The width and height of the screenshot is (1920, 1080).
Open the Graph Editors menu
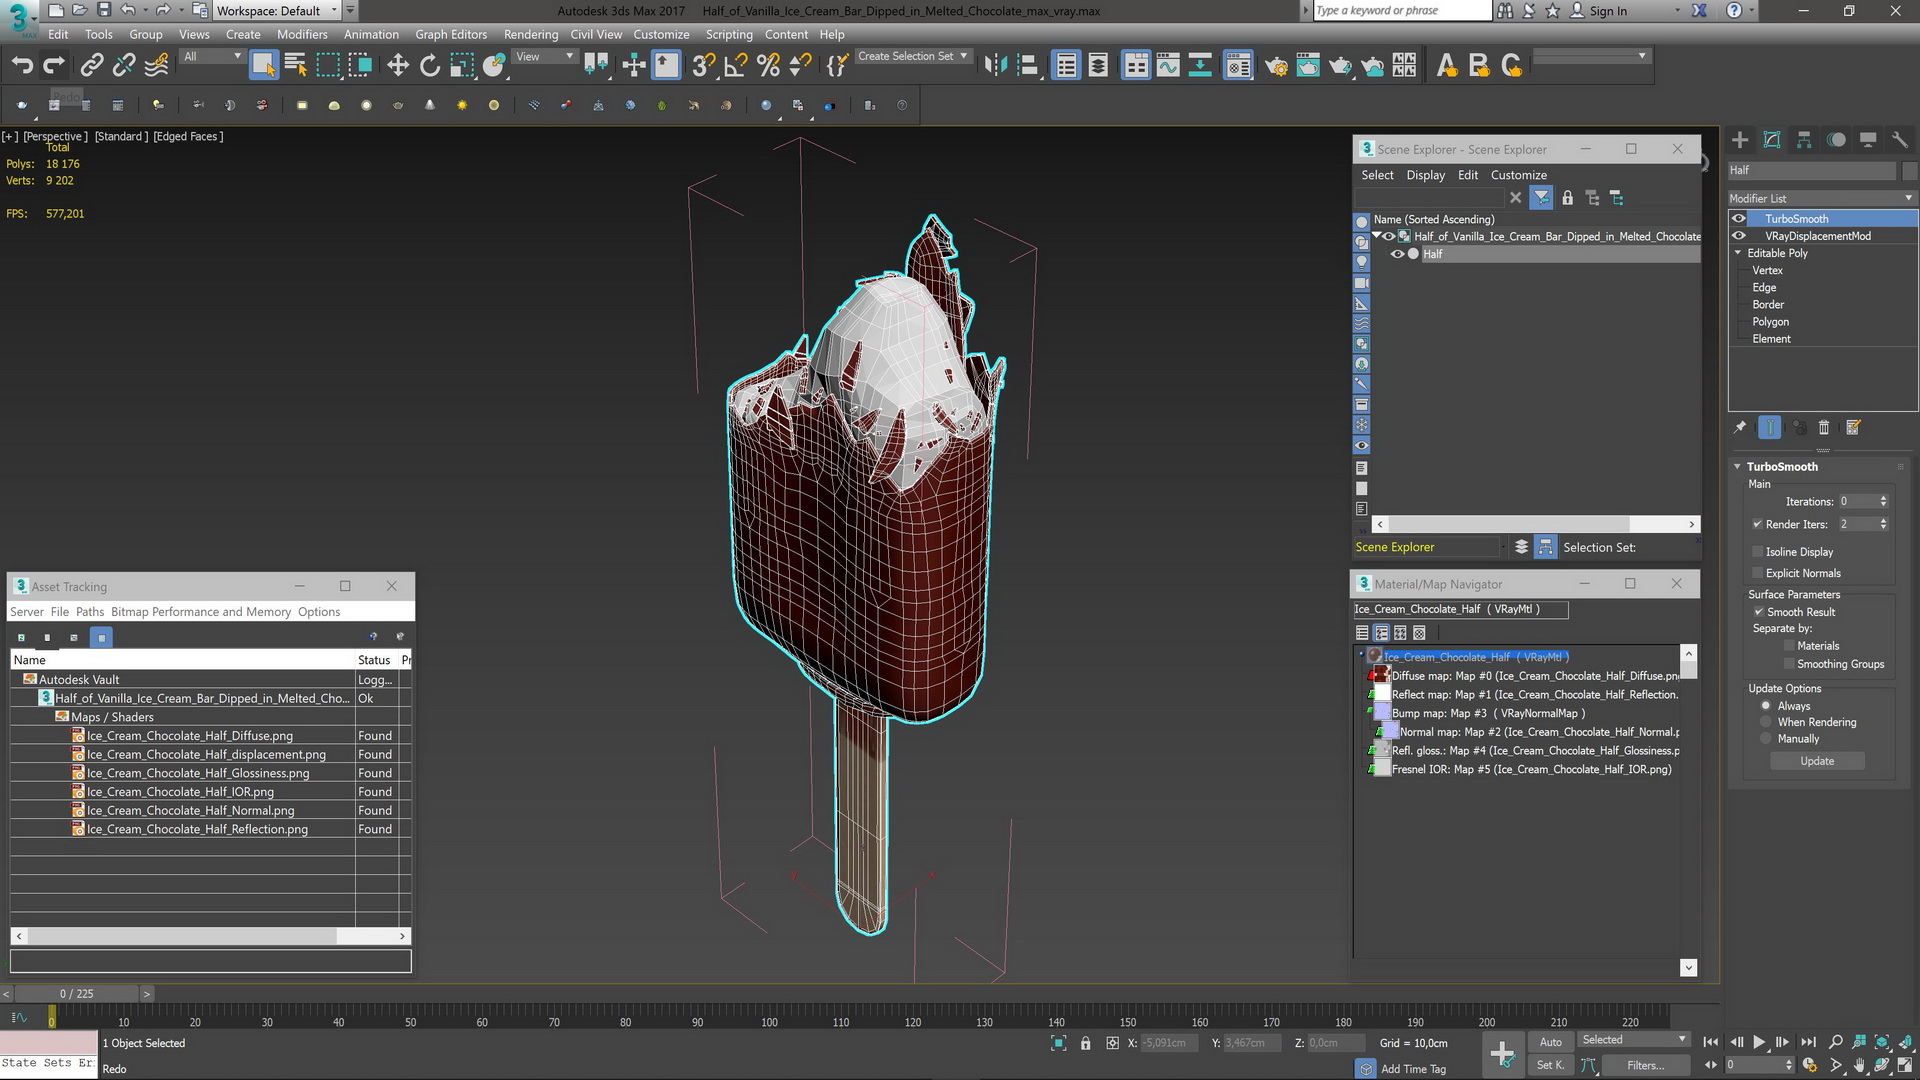tap(451, 34)
